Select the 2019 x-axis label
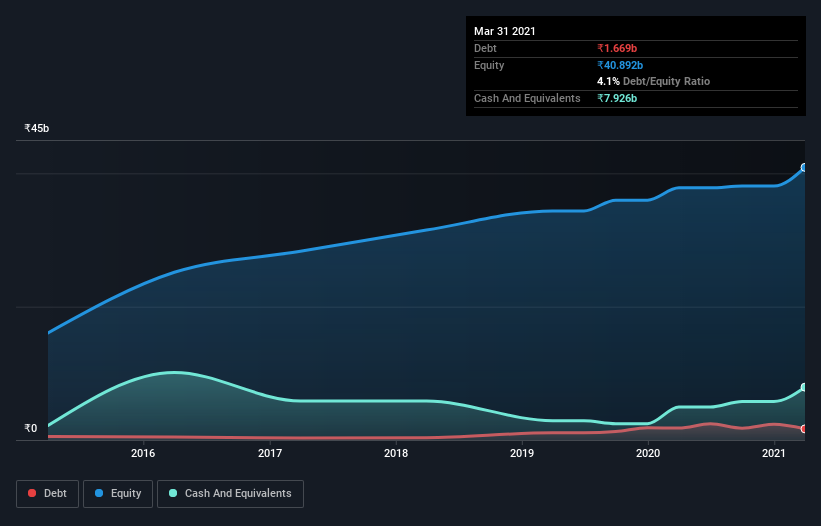Image resolution: width=821 pixels, height=526 pixels. click(522, 453)
